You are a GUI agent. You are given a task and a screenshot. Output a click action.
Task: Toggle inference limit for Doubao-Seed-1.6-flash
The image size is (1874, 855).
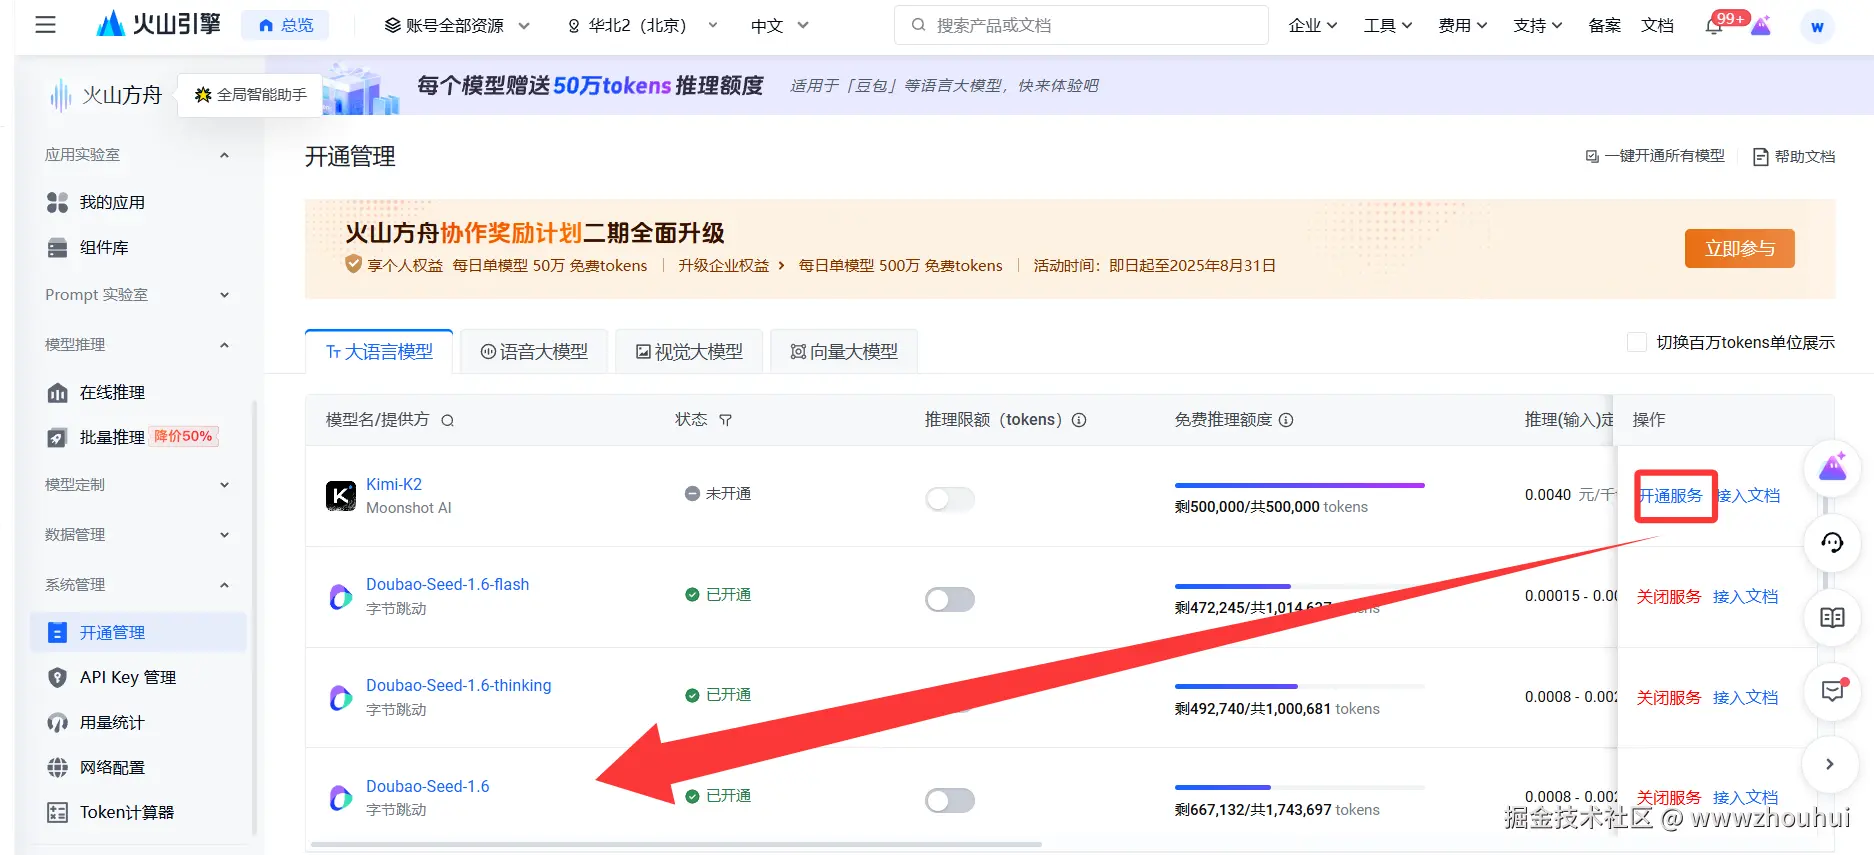(949, 599)
